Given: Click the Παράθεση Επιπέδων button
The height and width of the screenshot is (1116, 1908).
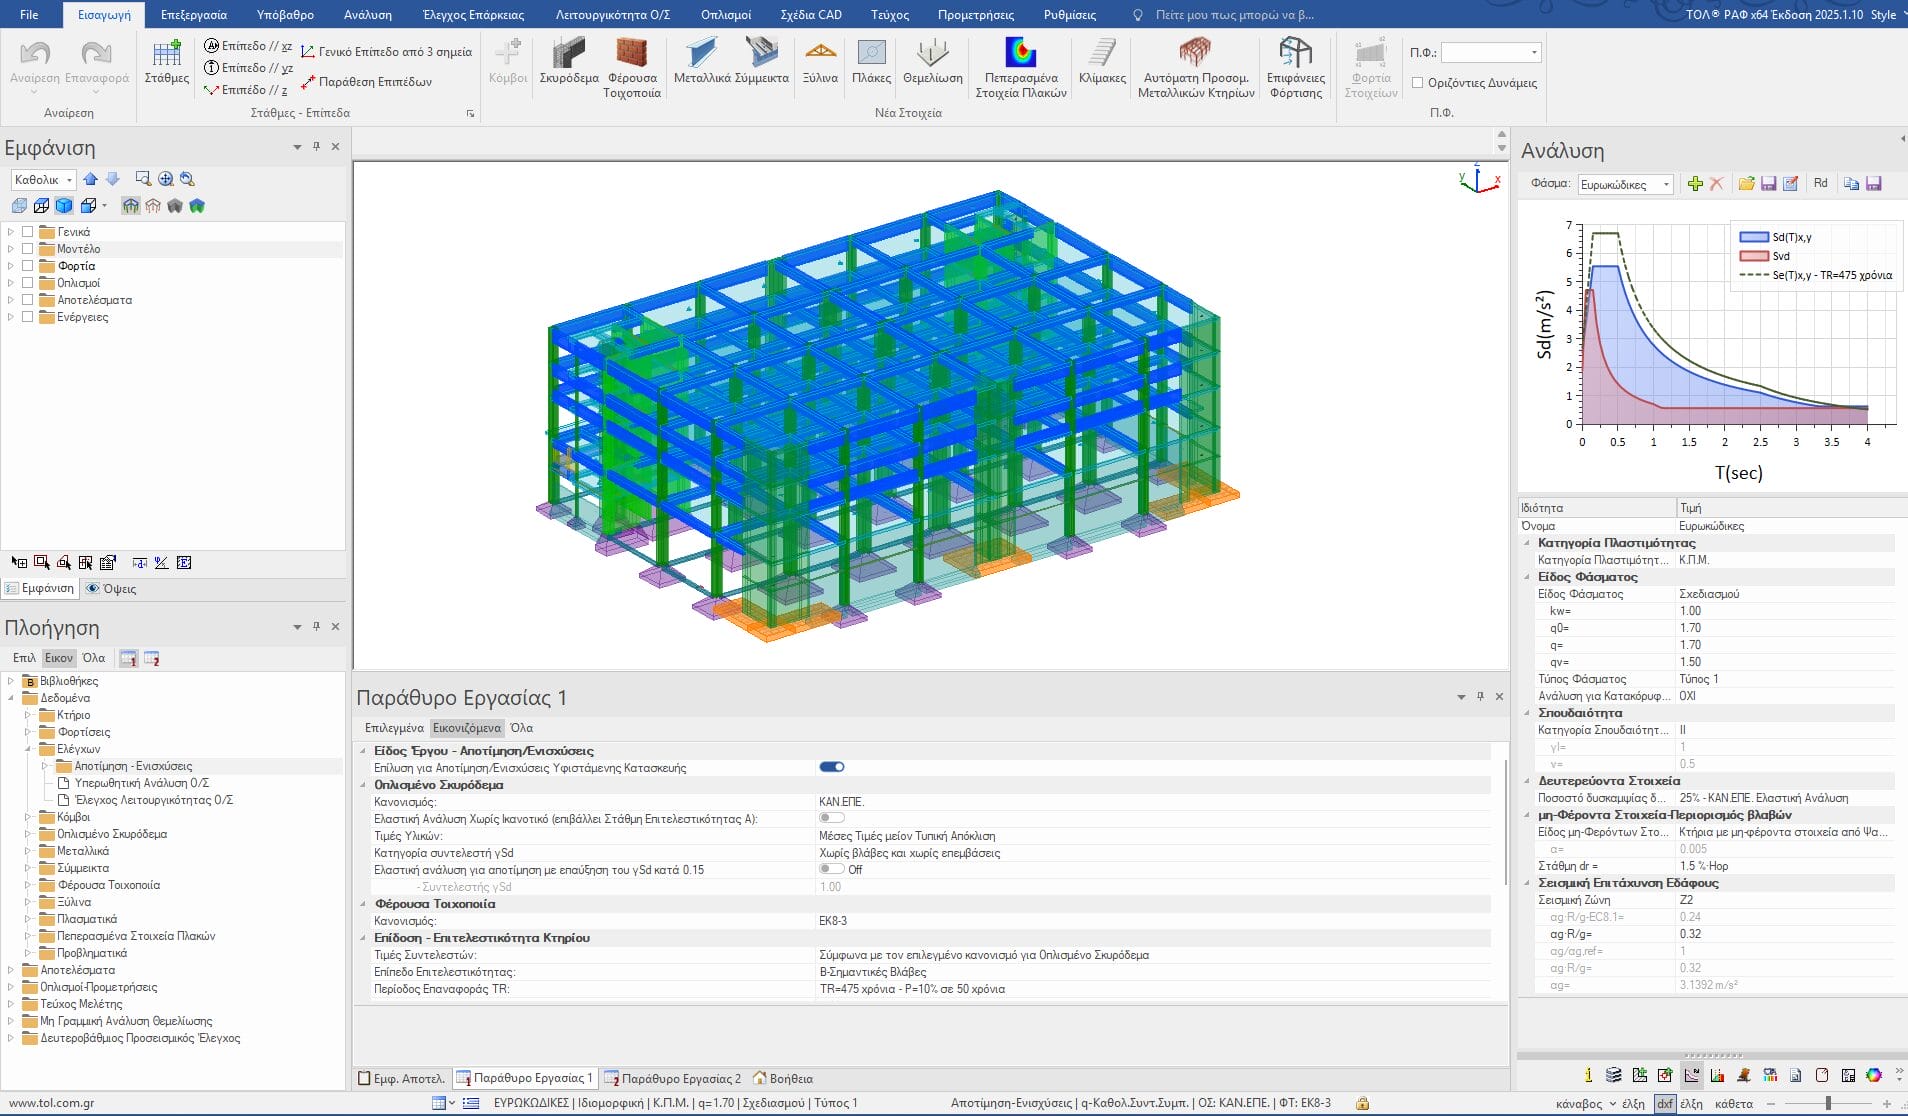Looking at the screenshot, I should (366, 82).
